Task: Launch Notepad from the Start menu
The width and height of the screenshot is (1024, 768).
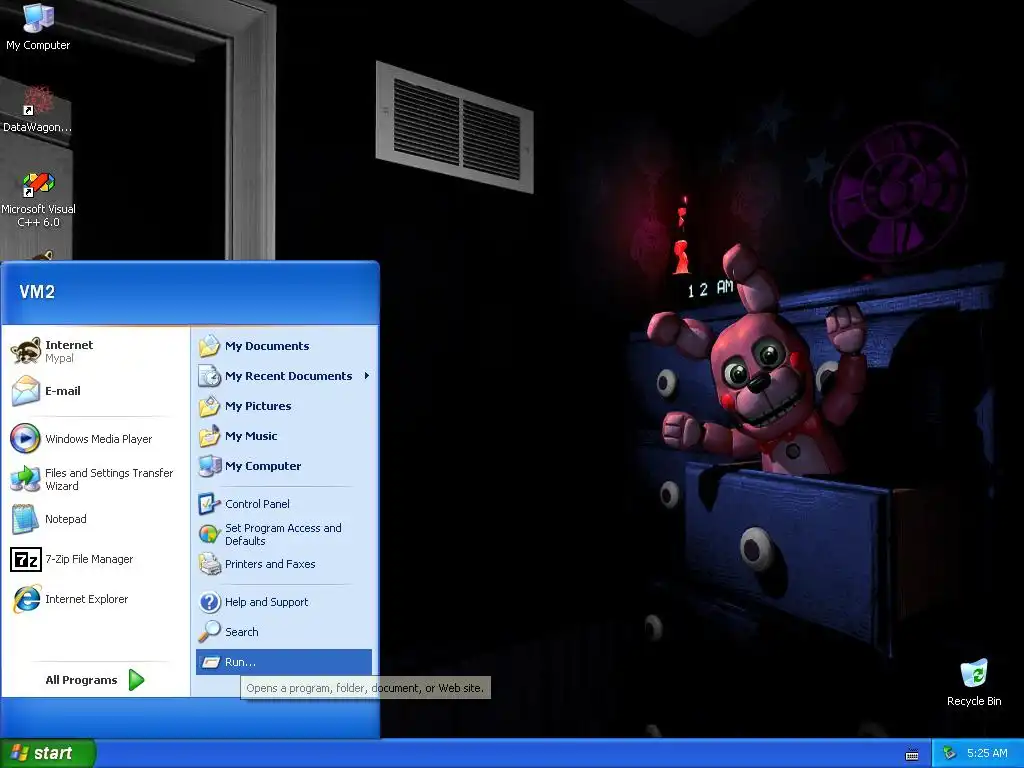Action: (x=95, y=519)
